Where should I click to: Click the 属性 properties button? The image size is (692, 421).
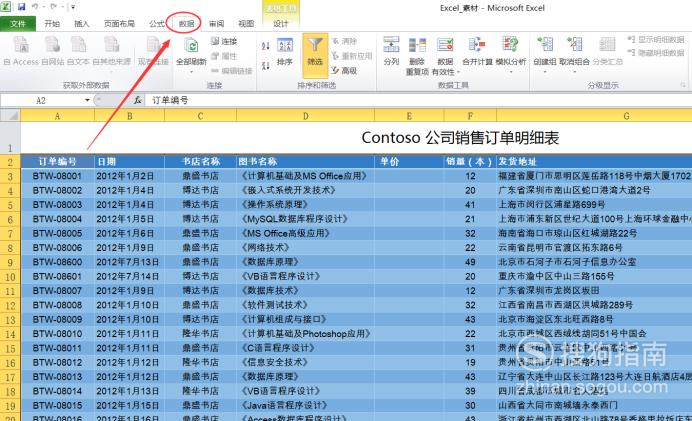click(224, 56)
